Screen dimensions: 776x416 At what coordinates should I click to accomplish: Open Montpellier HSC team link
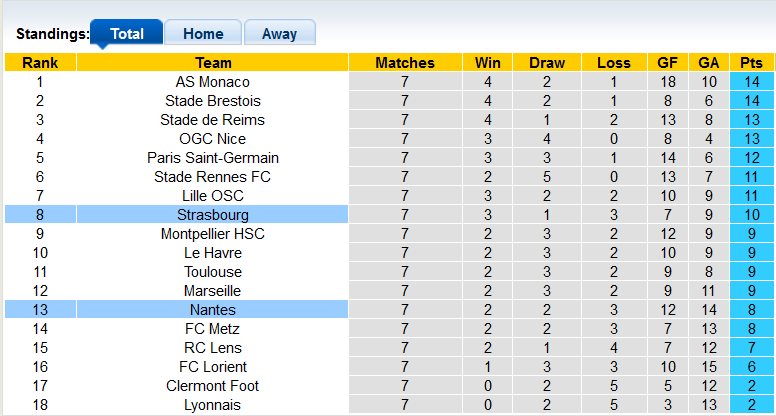click(213, 234)
